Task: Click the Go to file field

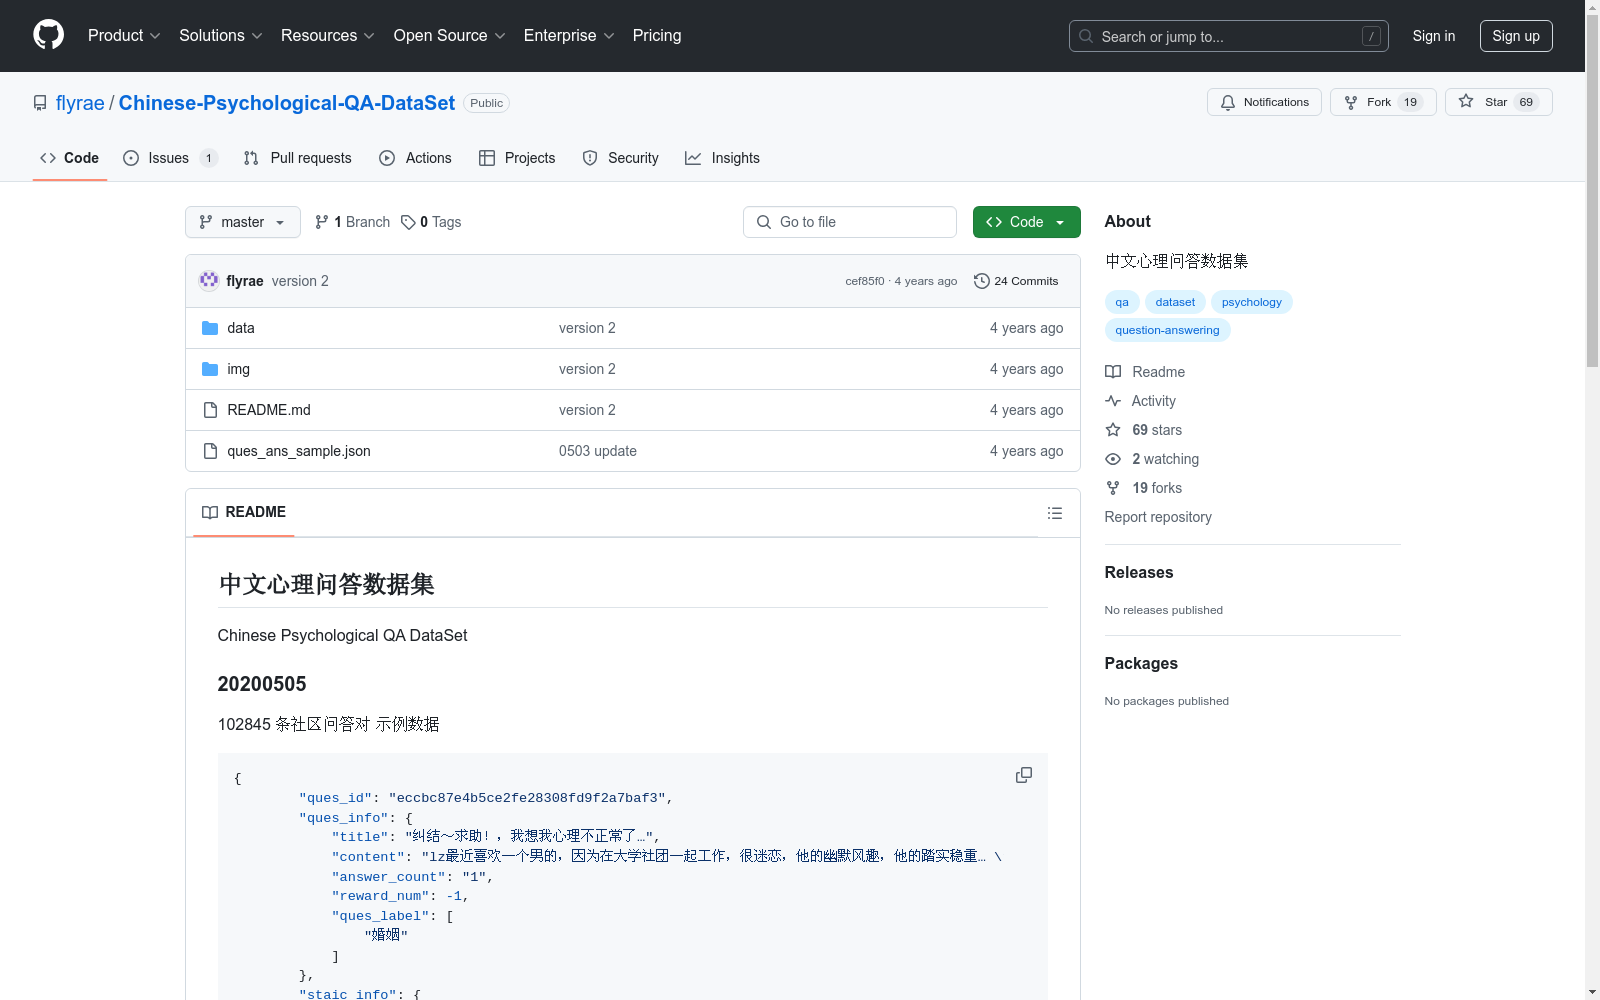Action: [x=850, y=222]
